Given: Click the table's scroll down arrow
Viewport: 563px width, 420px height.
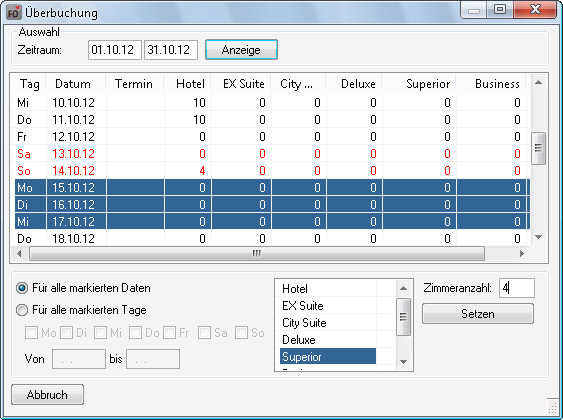Looking at the screenshot, I should click(538, 237).
